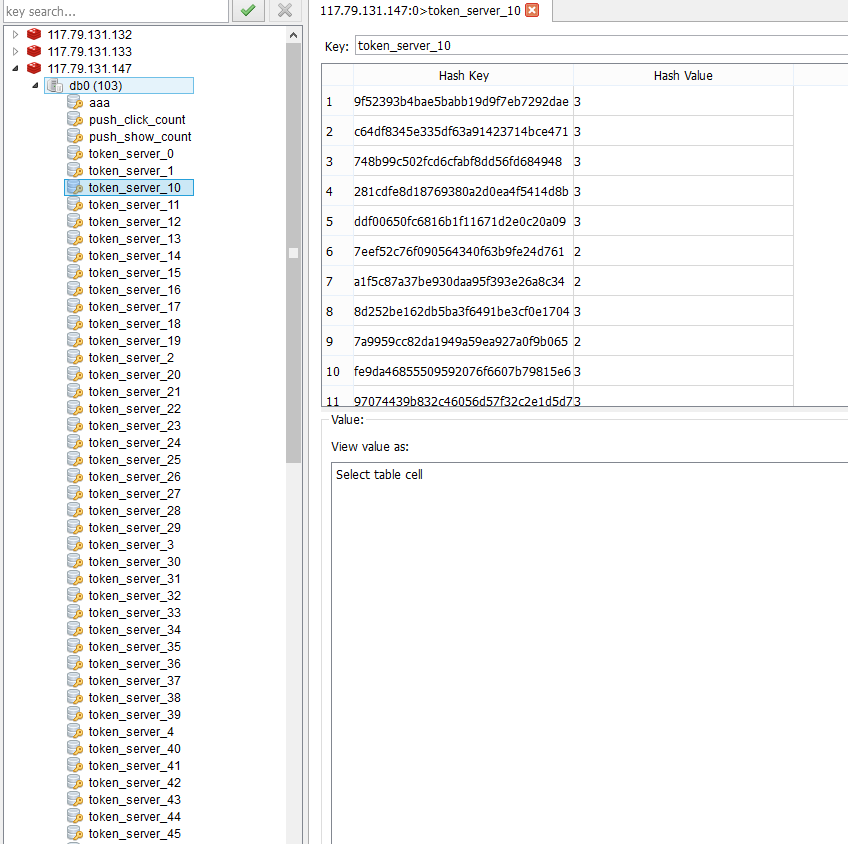Select hash key fe9da46855509592076f6607b79815e6

[x=462, y=371]
